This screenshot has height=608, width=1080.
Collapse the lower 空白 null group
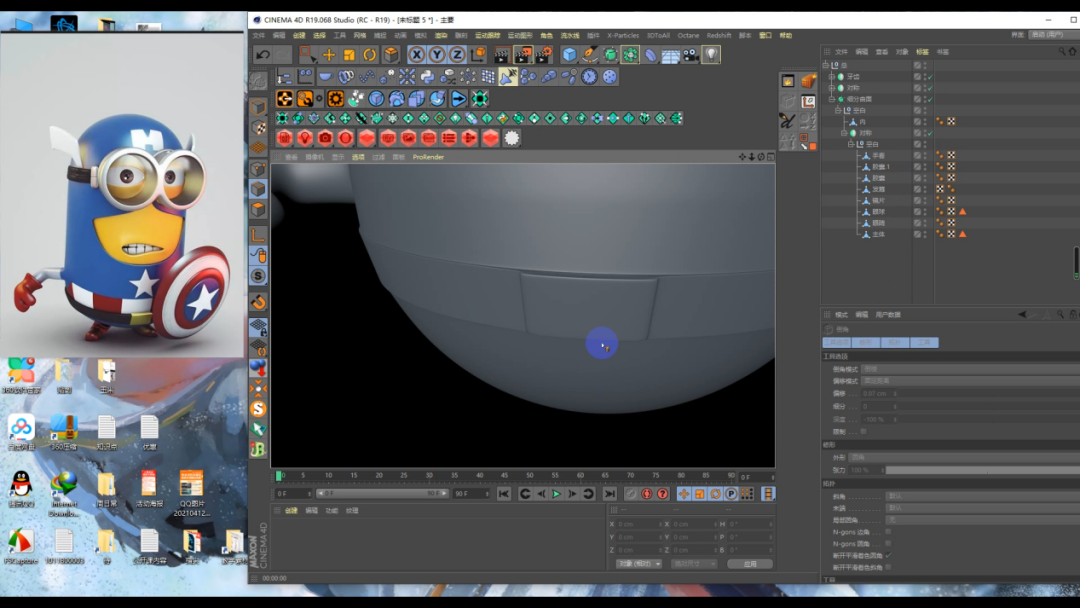pos(851,144)
